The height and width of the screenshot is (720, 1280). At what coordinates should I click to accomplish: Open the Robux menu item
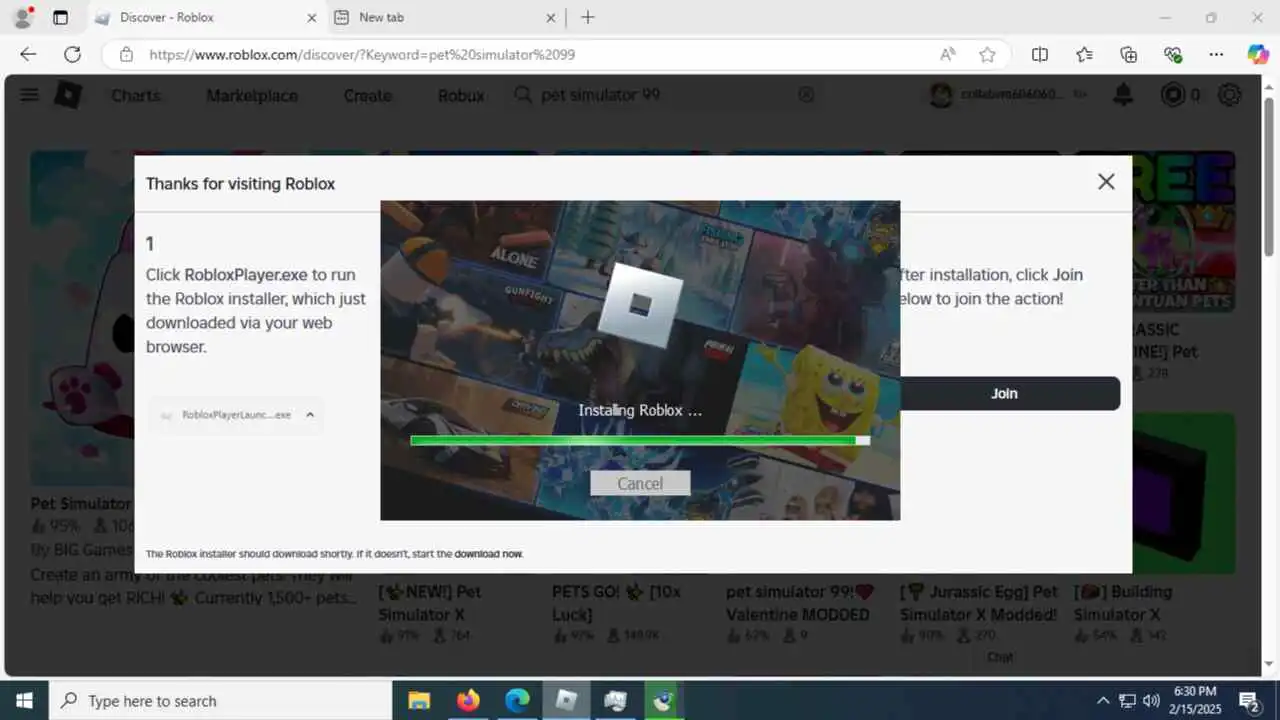tap(461, 95)
